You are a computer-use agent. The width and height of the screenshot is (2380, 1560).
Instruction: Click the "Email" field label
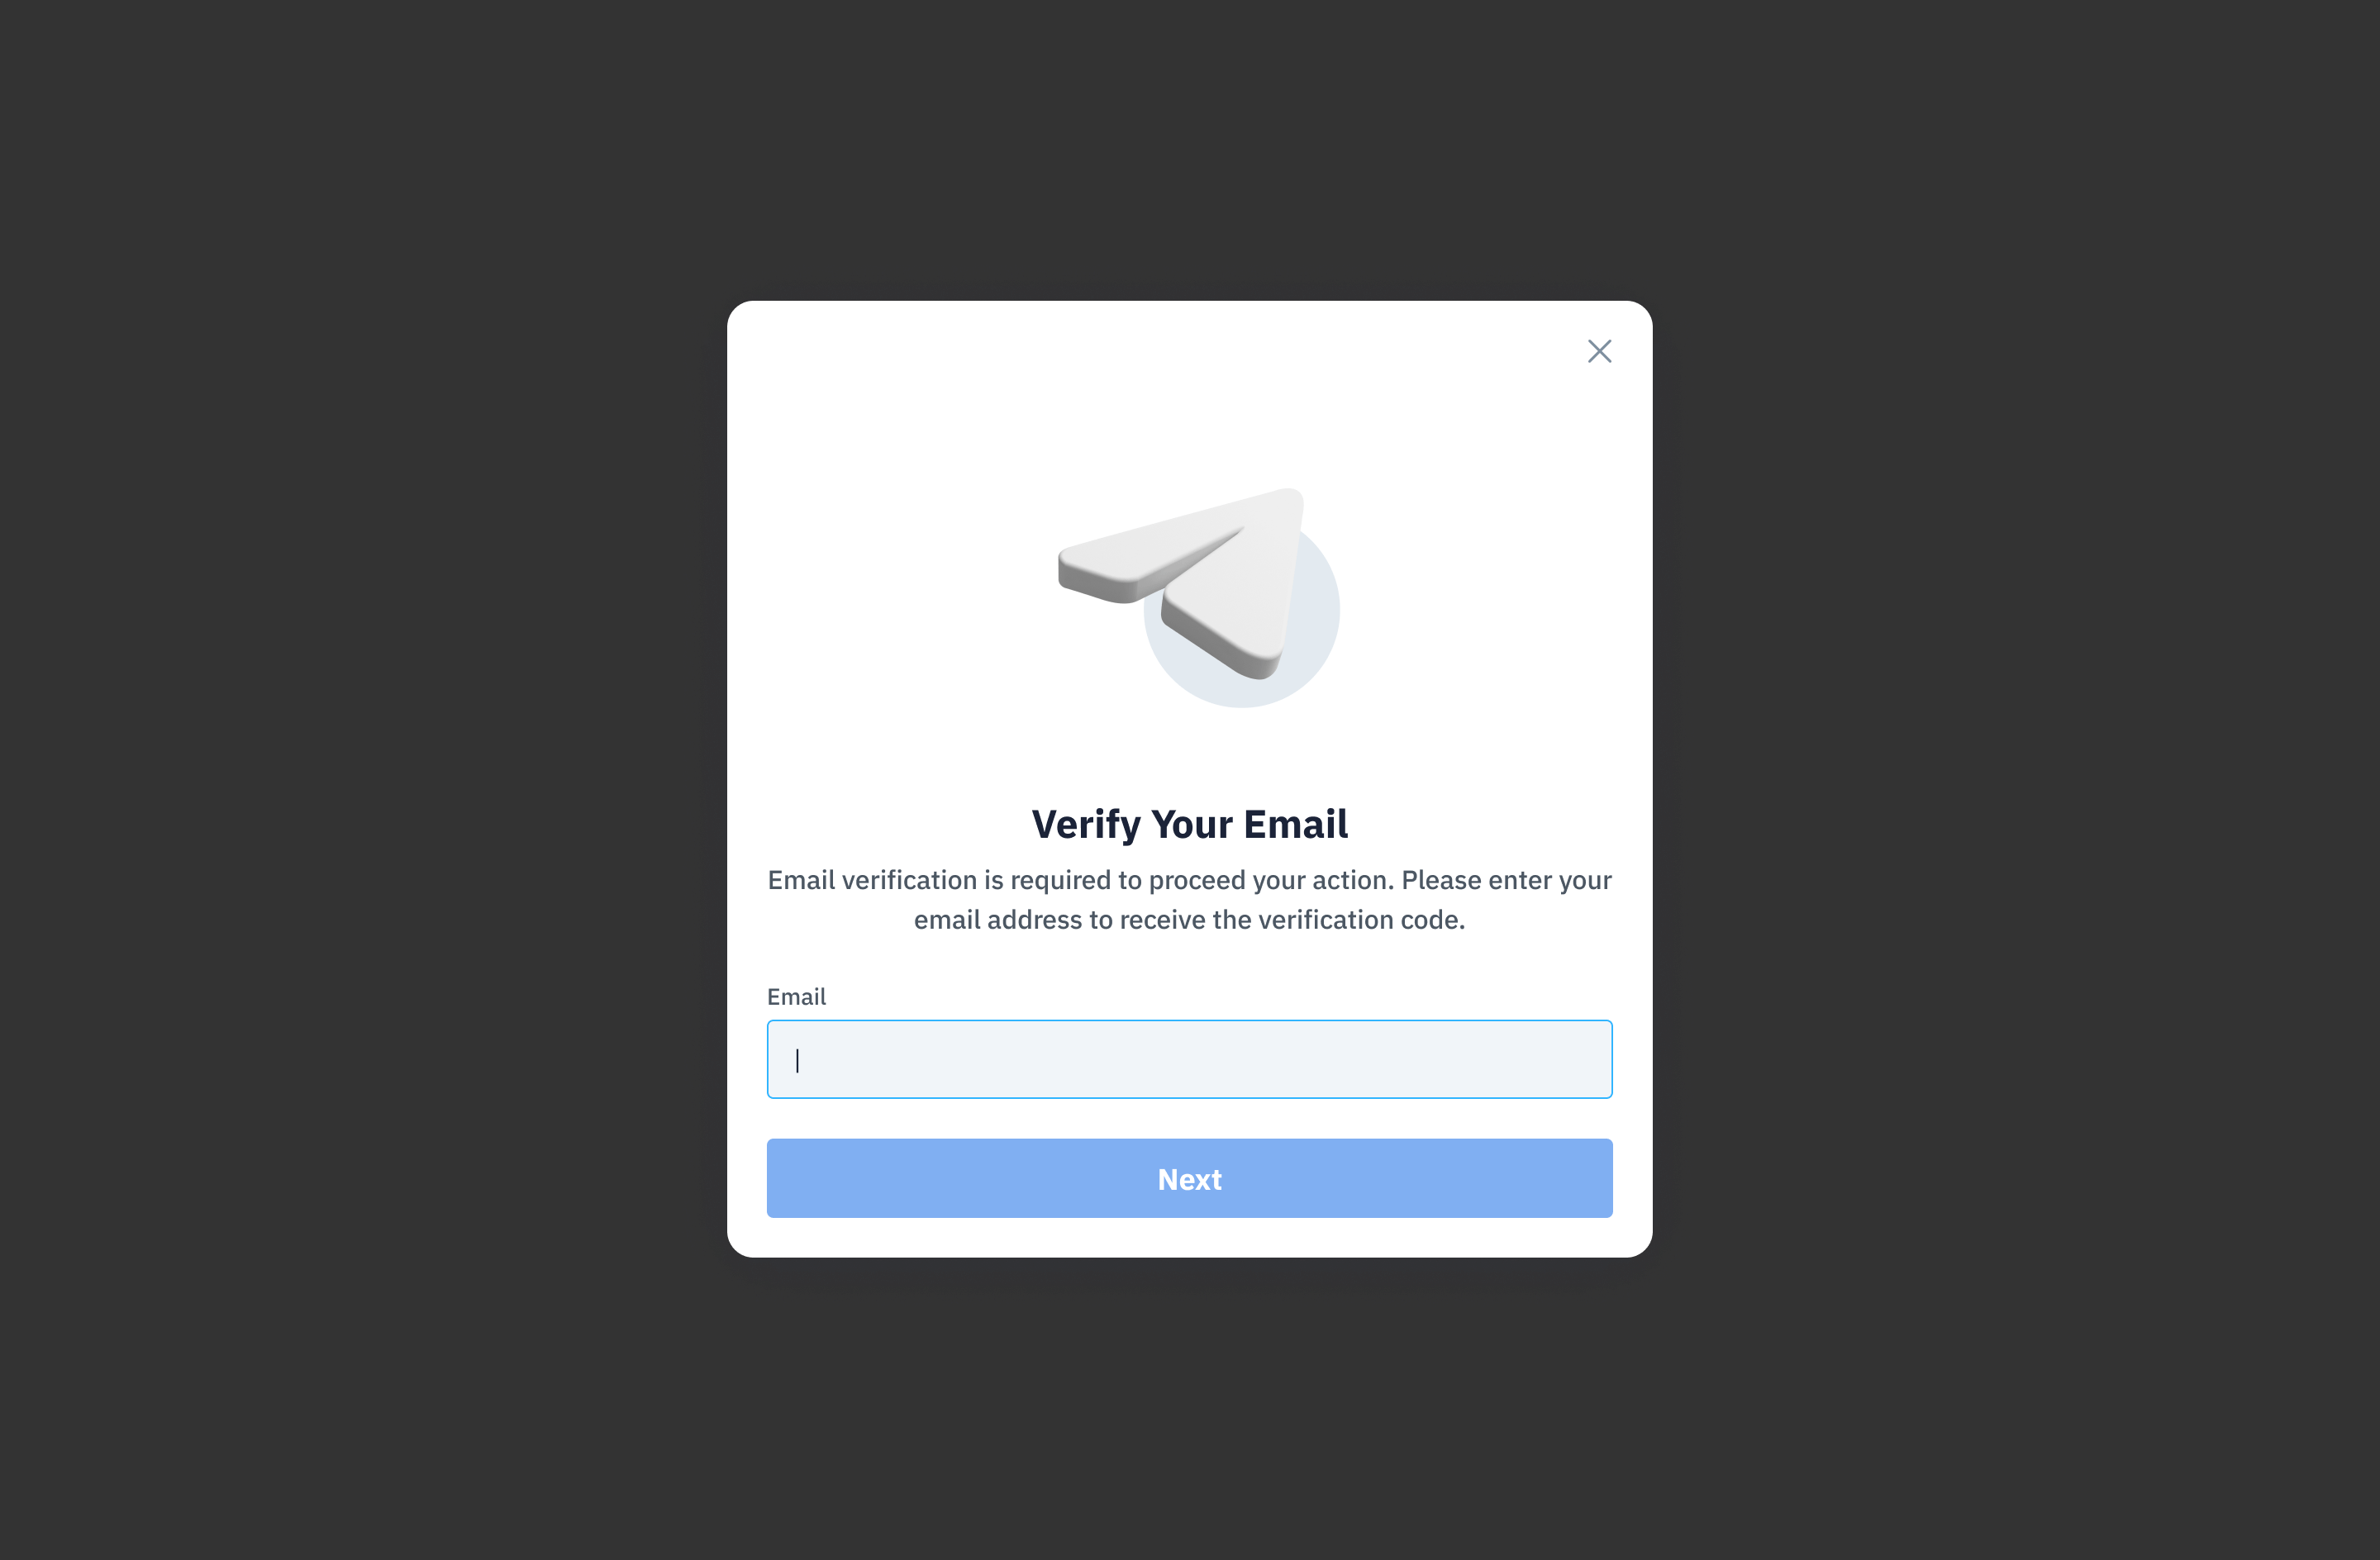796,997
